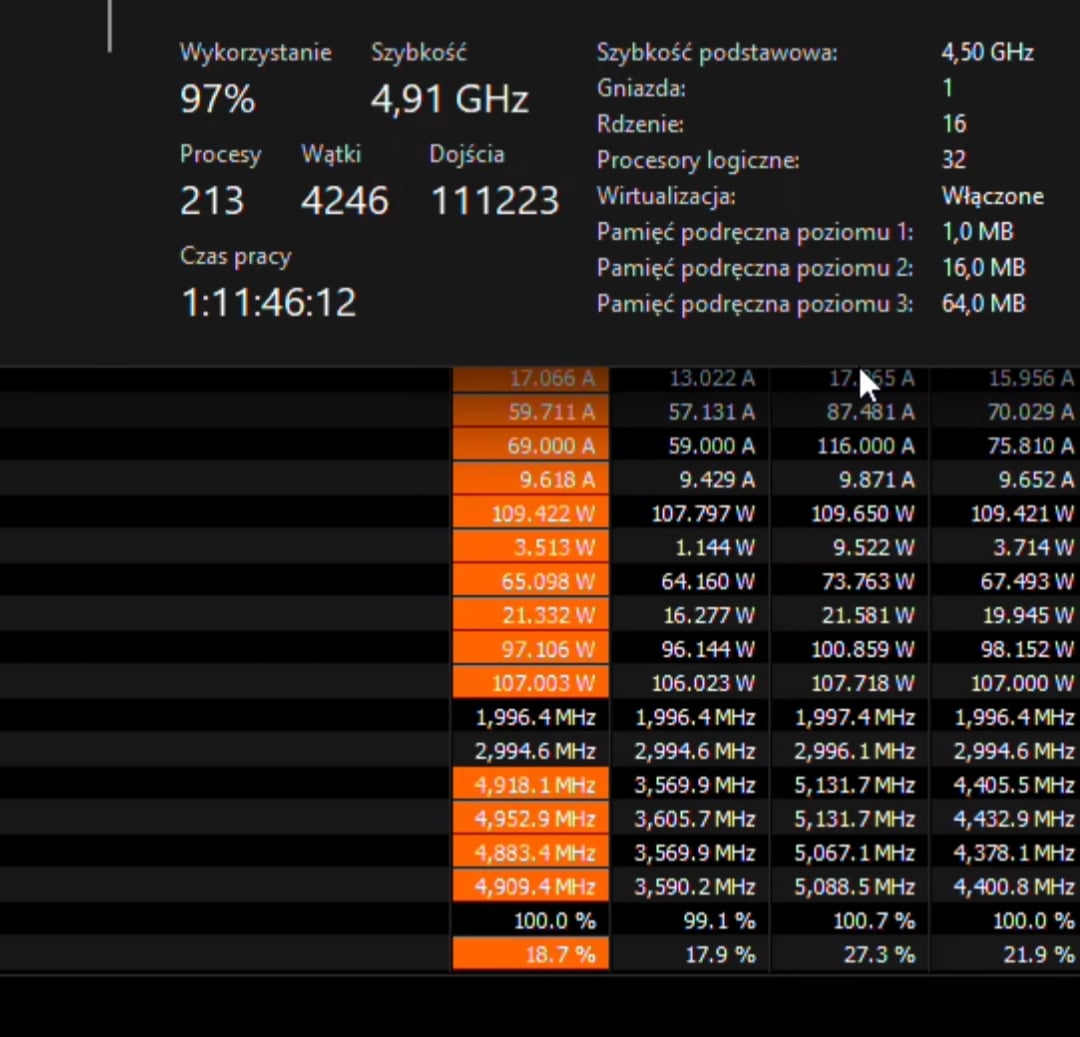
Task: Select the orange 18.7 % cell
Action: (x=530, y=954)
